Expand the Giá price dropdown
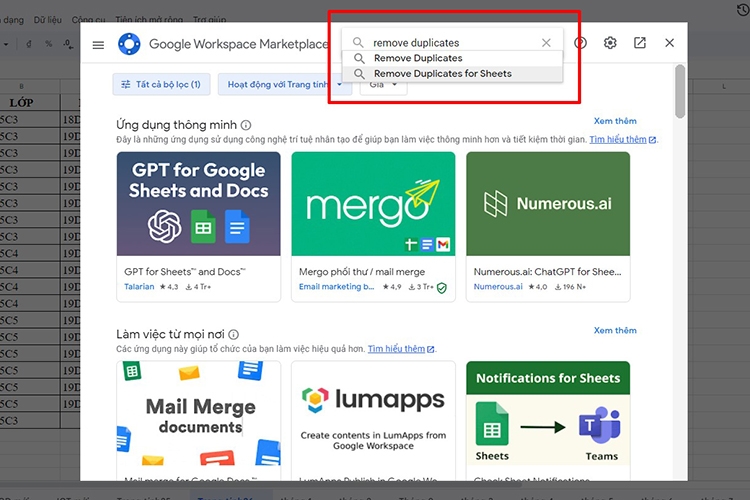This screenshot has width=750, height=500. click(x=383, y=85)
